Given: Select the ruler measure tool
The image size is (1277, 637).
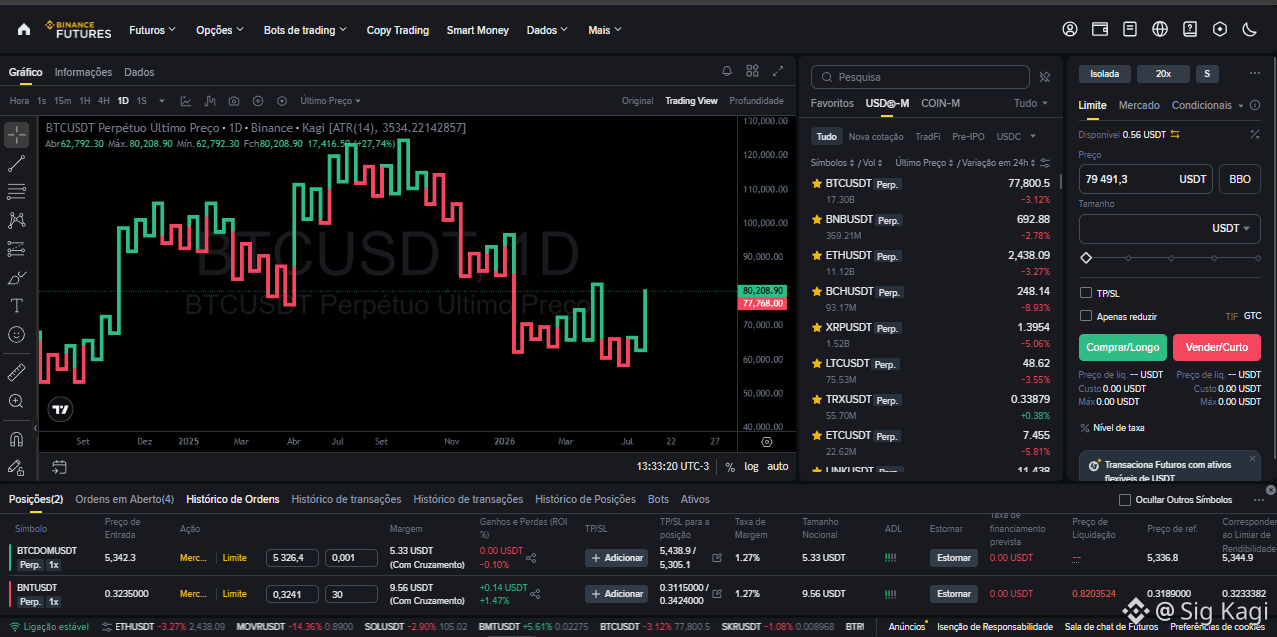Looking at the screenshot, I should coord(16,373).
